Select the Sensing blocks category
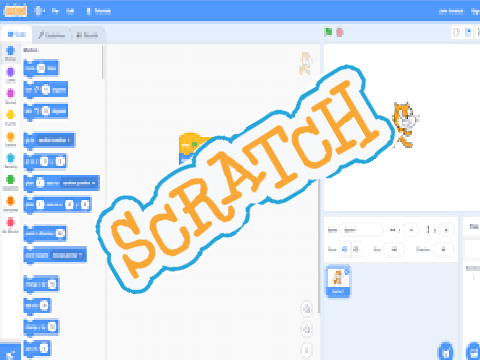This screenshot has width=480, height=360. [x=10, y=161]
